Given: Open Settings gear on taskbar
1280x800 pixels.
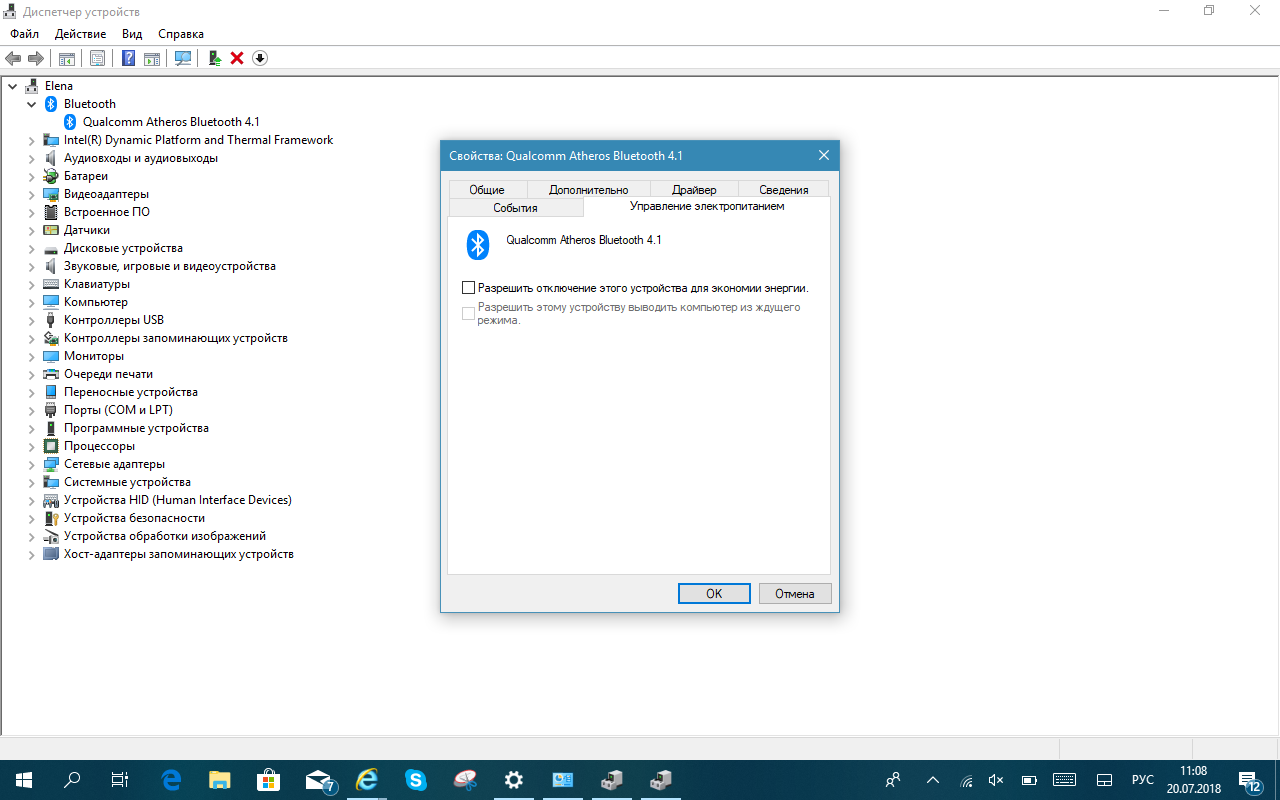Looking at the screenshot, I should tap(514, 780).
